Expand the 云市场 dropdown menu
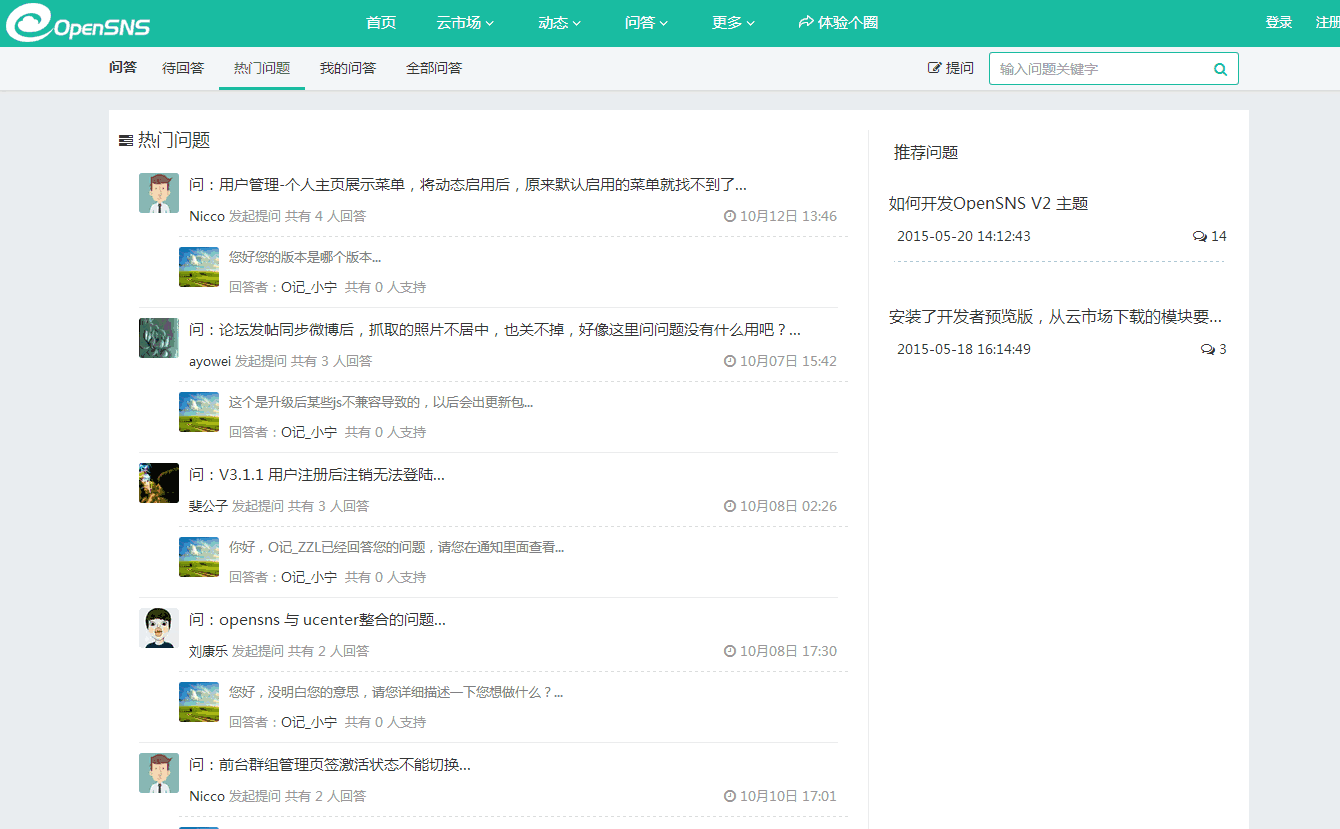Image resolution: width=1340 pixels, height=829 pixels. (x=465, y=23)
